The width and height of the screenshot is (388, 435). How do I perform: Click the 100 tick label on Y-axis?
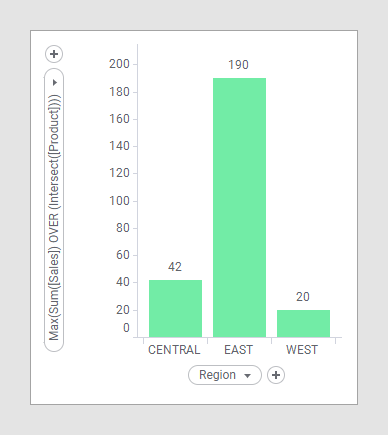119,201
